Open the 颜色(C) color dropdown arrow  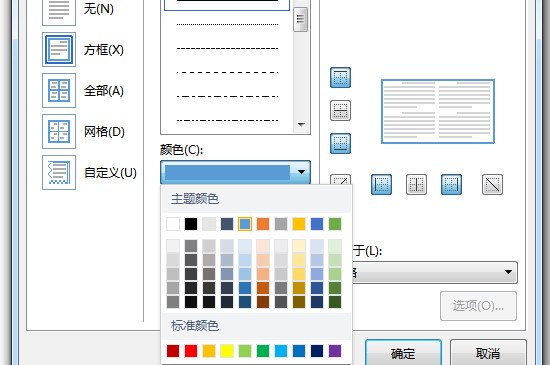301,172
